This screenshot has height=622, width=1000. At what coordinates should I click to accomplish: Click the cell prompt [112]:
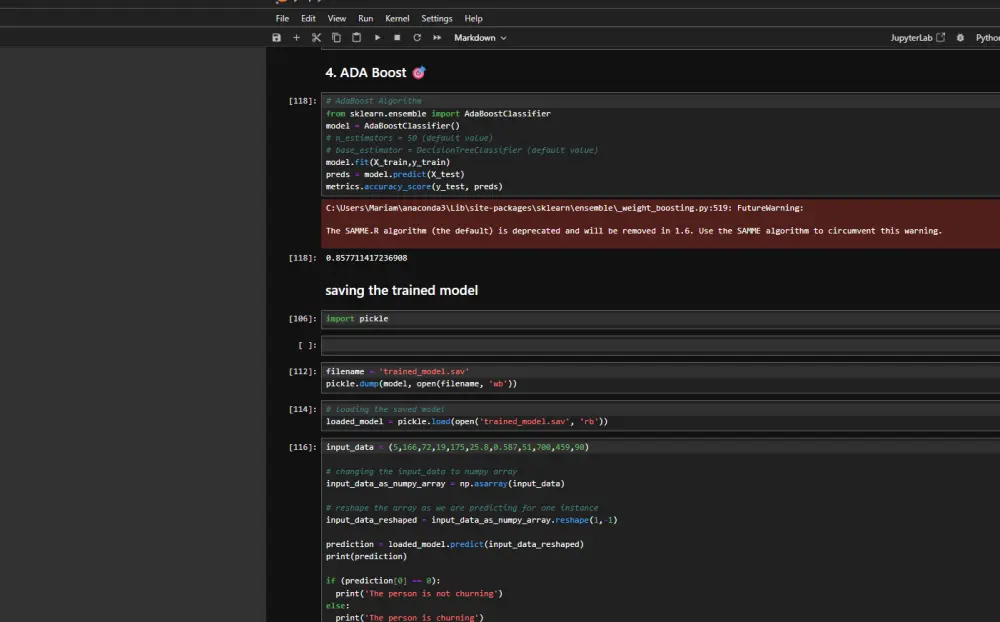(302, 371)
